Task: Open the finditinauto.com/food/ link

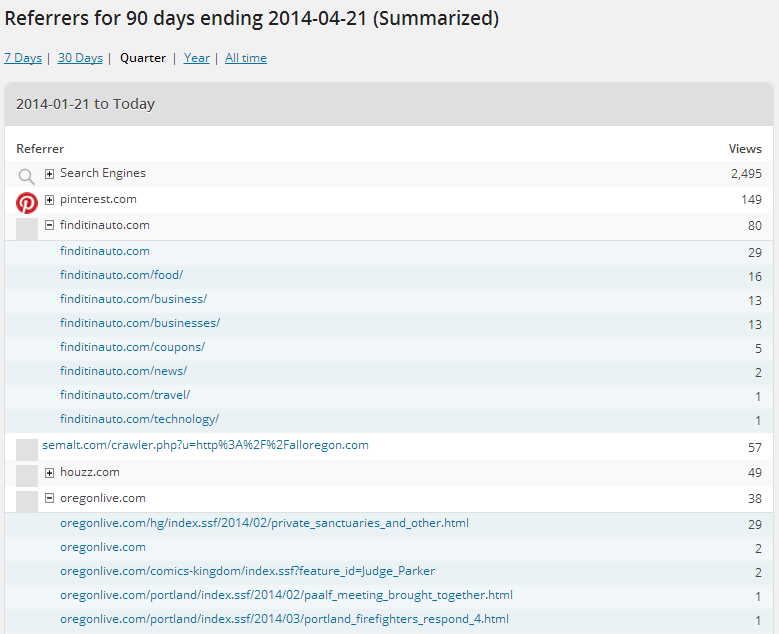Action: (x=122, y=275)
